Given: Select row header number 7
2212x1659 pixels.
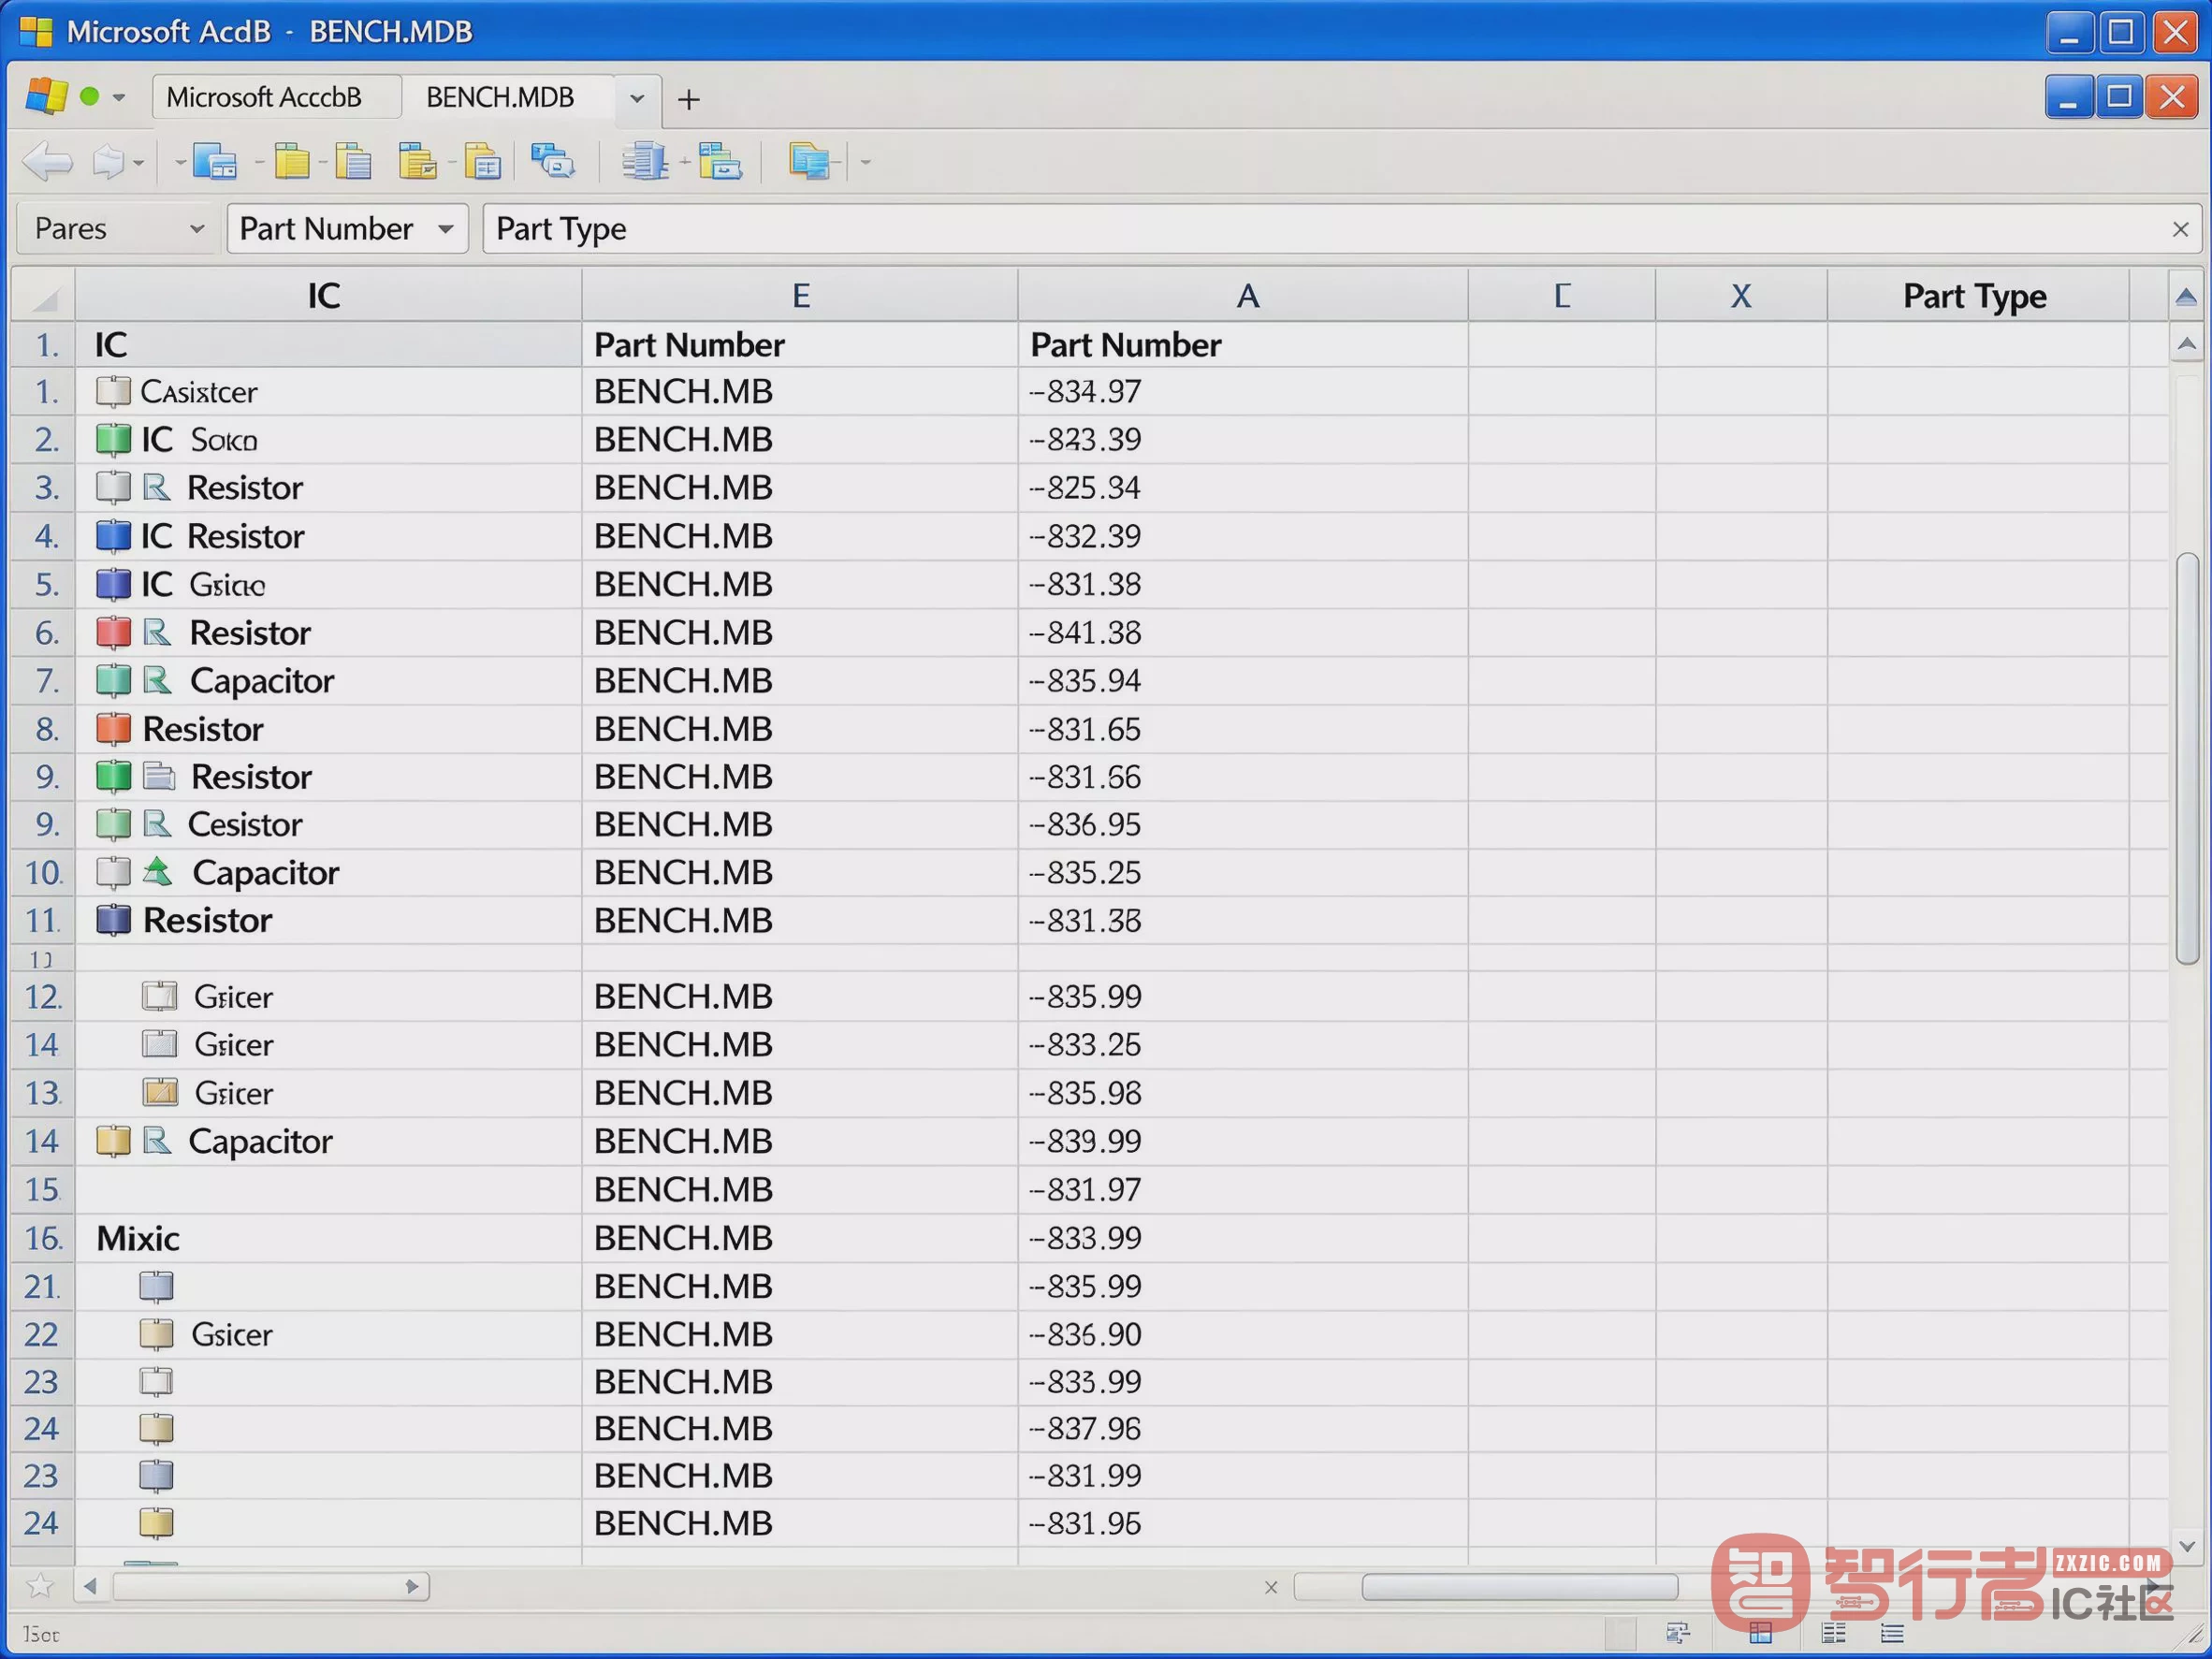Looking at the screenshot, I should (x=44, y=681).
